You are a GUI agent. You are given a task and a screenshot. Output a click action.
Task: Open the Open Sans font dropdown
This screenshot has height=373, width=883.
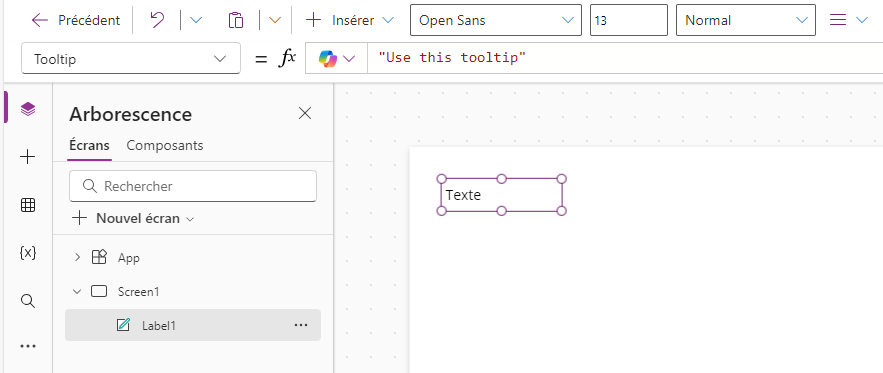pos(496,20)
